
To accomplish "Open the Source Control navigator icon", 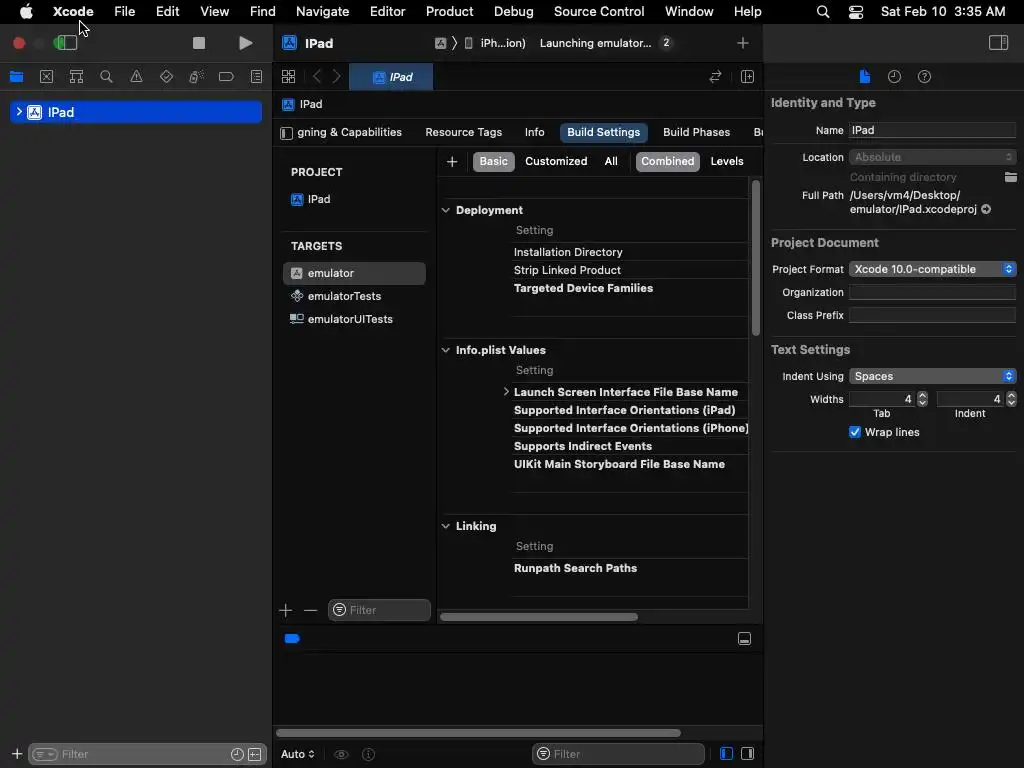I will (x=46, y=76).
